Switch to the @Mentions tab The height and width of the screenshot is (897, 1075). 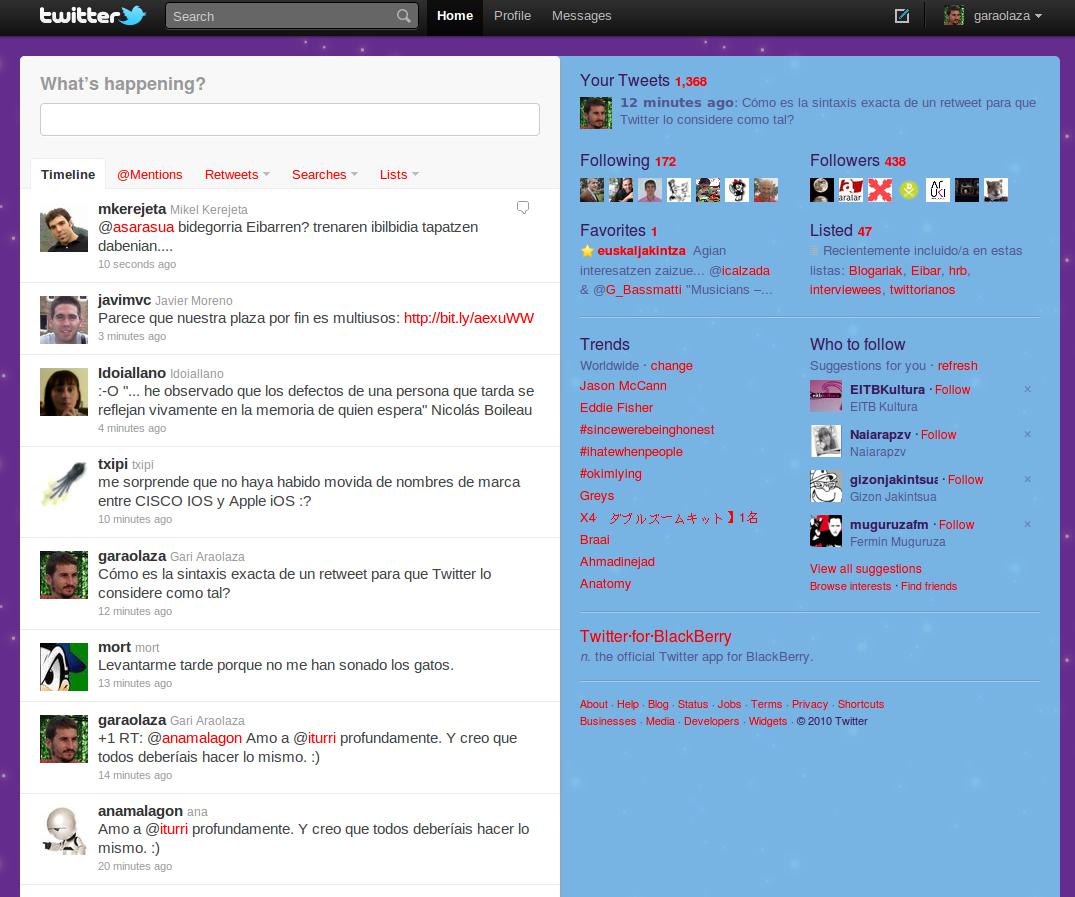point(150,174)
